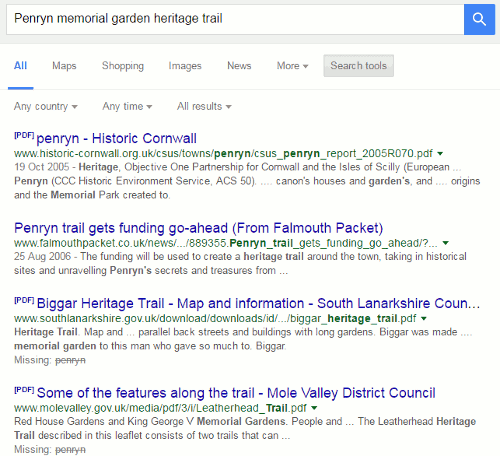Open the green arrow beside southlanarkshire URL

click(424, 319)
